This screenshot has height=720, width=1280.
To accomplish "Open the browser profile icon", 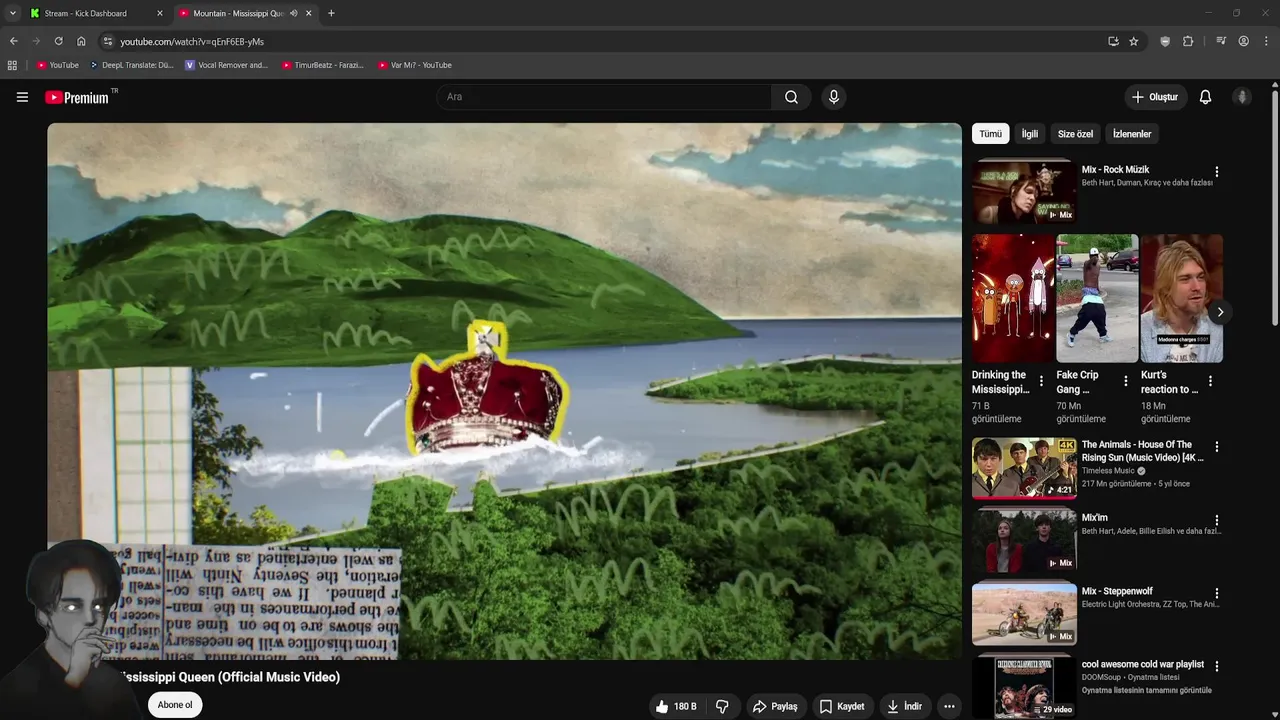I will point(1243,41).
